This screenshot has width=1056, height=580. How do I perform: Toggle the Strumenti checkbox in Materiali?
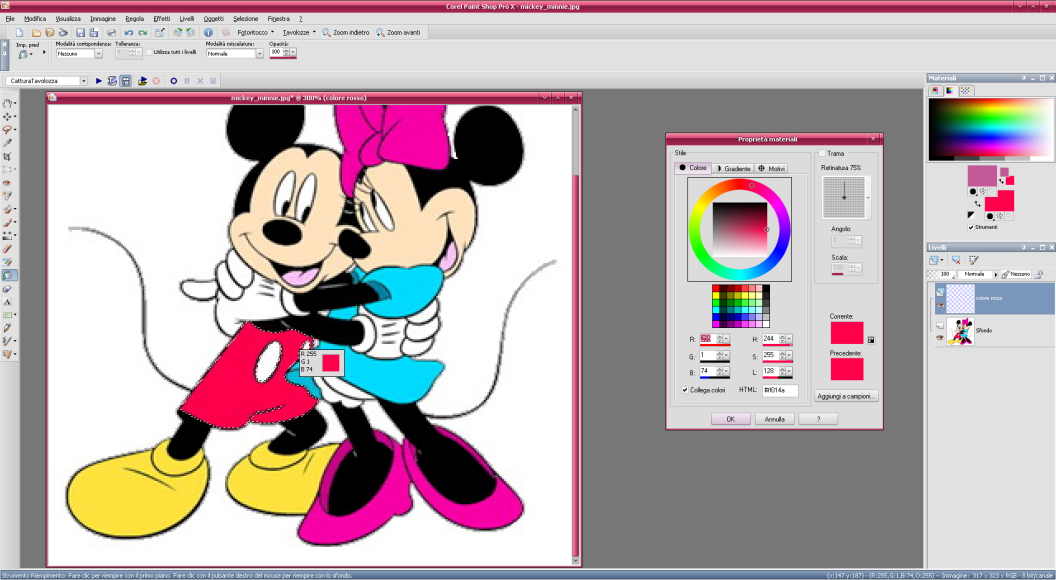970,227
